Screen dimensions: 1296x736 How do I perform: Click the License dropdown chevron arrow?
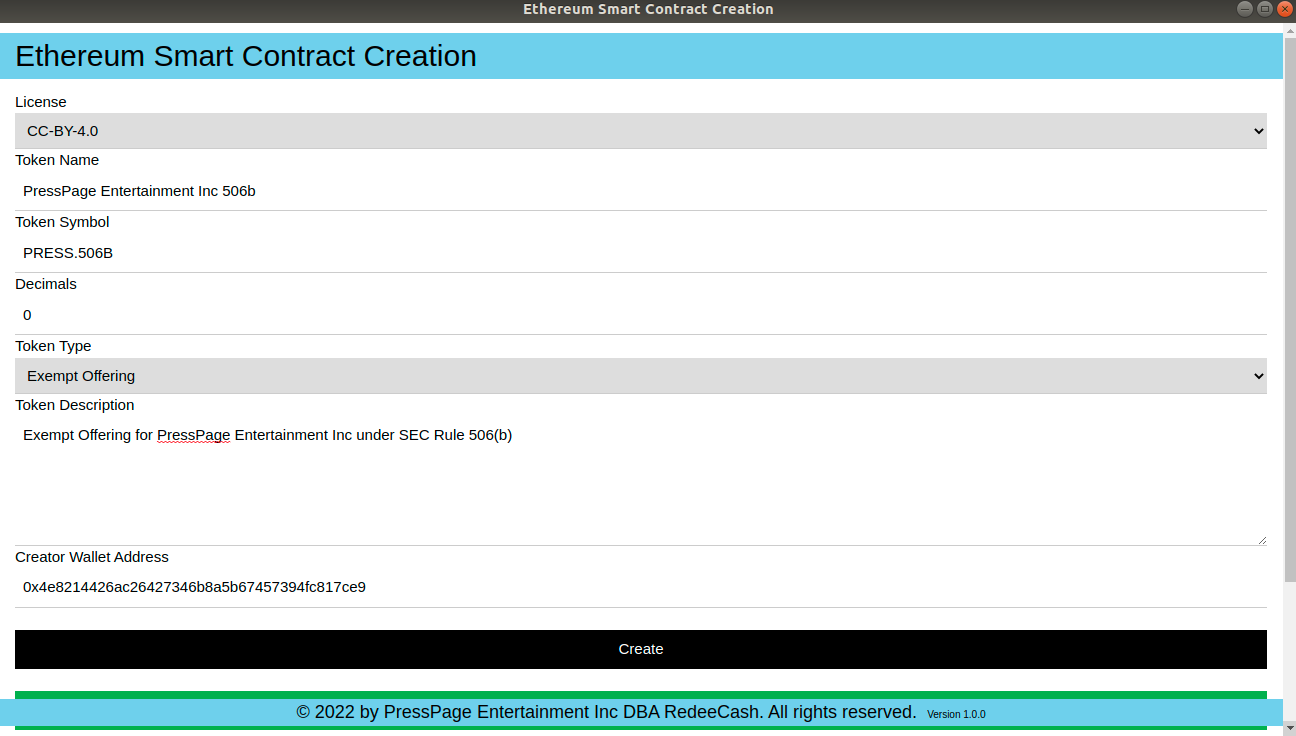pos(1258,130)
